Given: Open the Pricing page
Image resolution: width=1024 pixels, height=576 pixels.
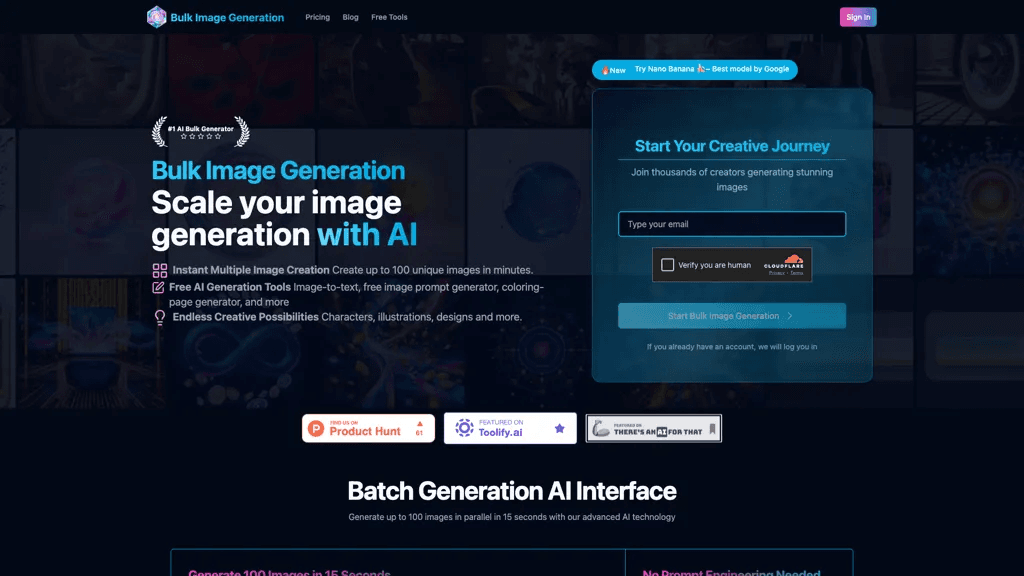Looking at the screenshot, I should [317, 17].
